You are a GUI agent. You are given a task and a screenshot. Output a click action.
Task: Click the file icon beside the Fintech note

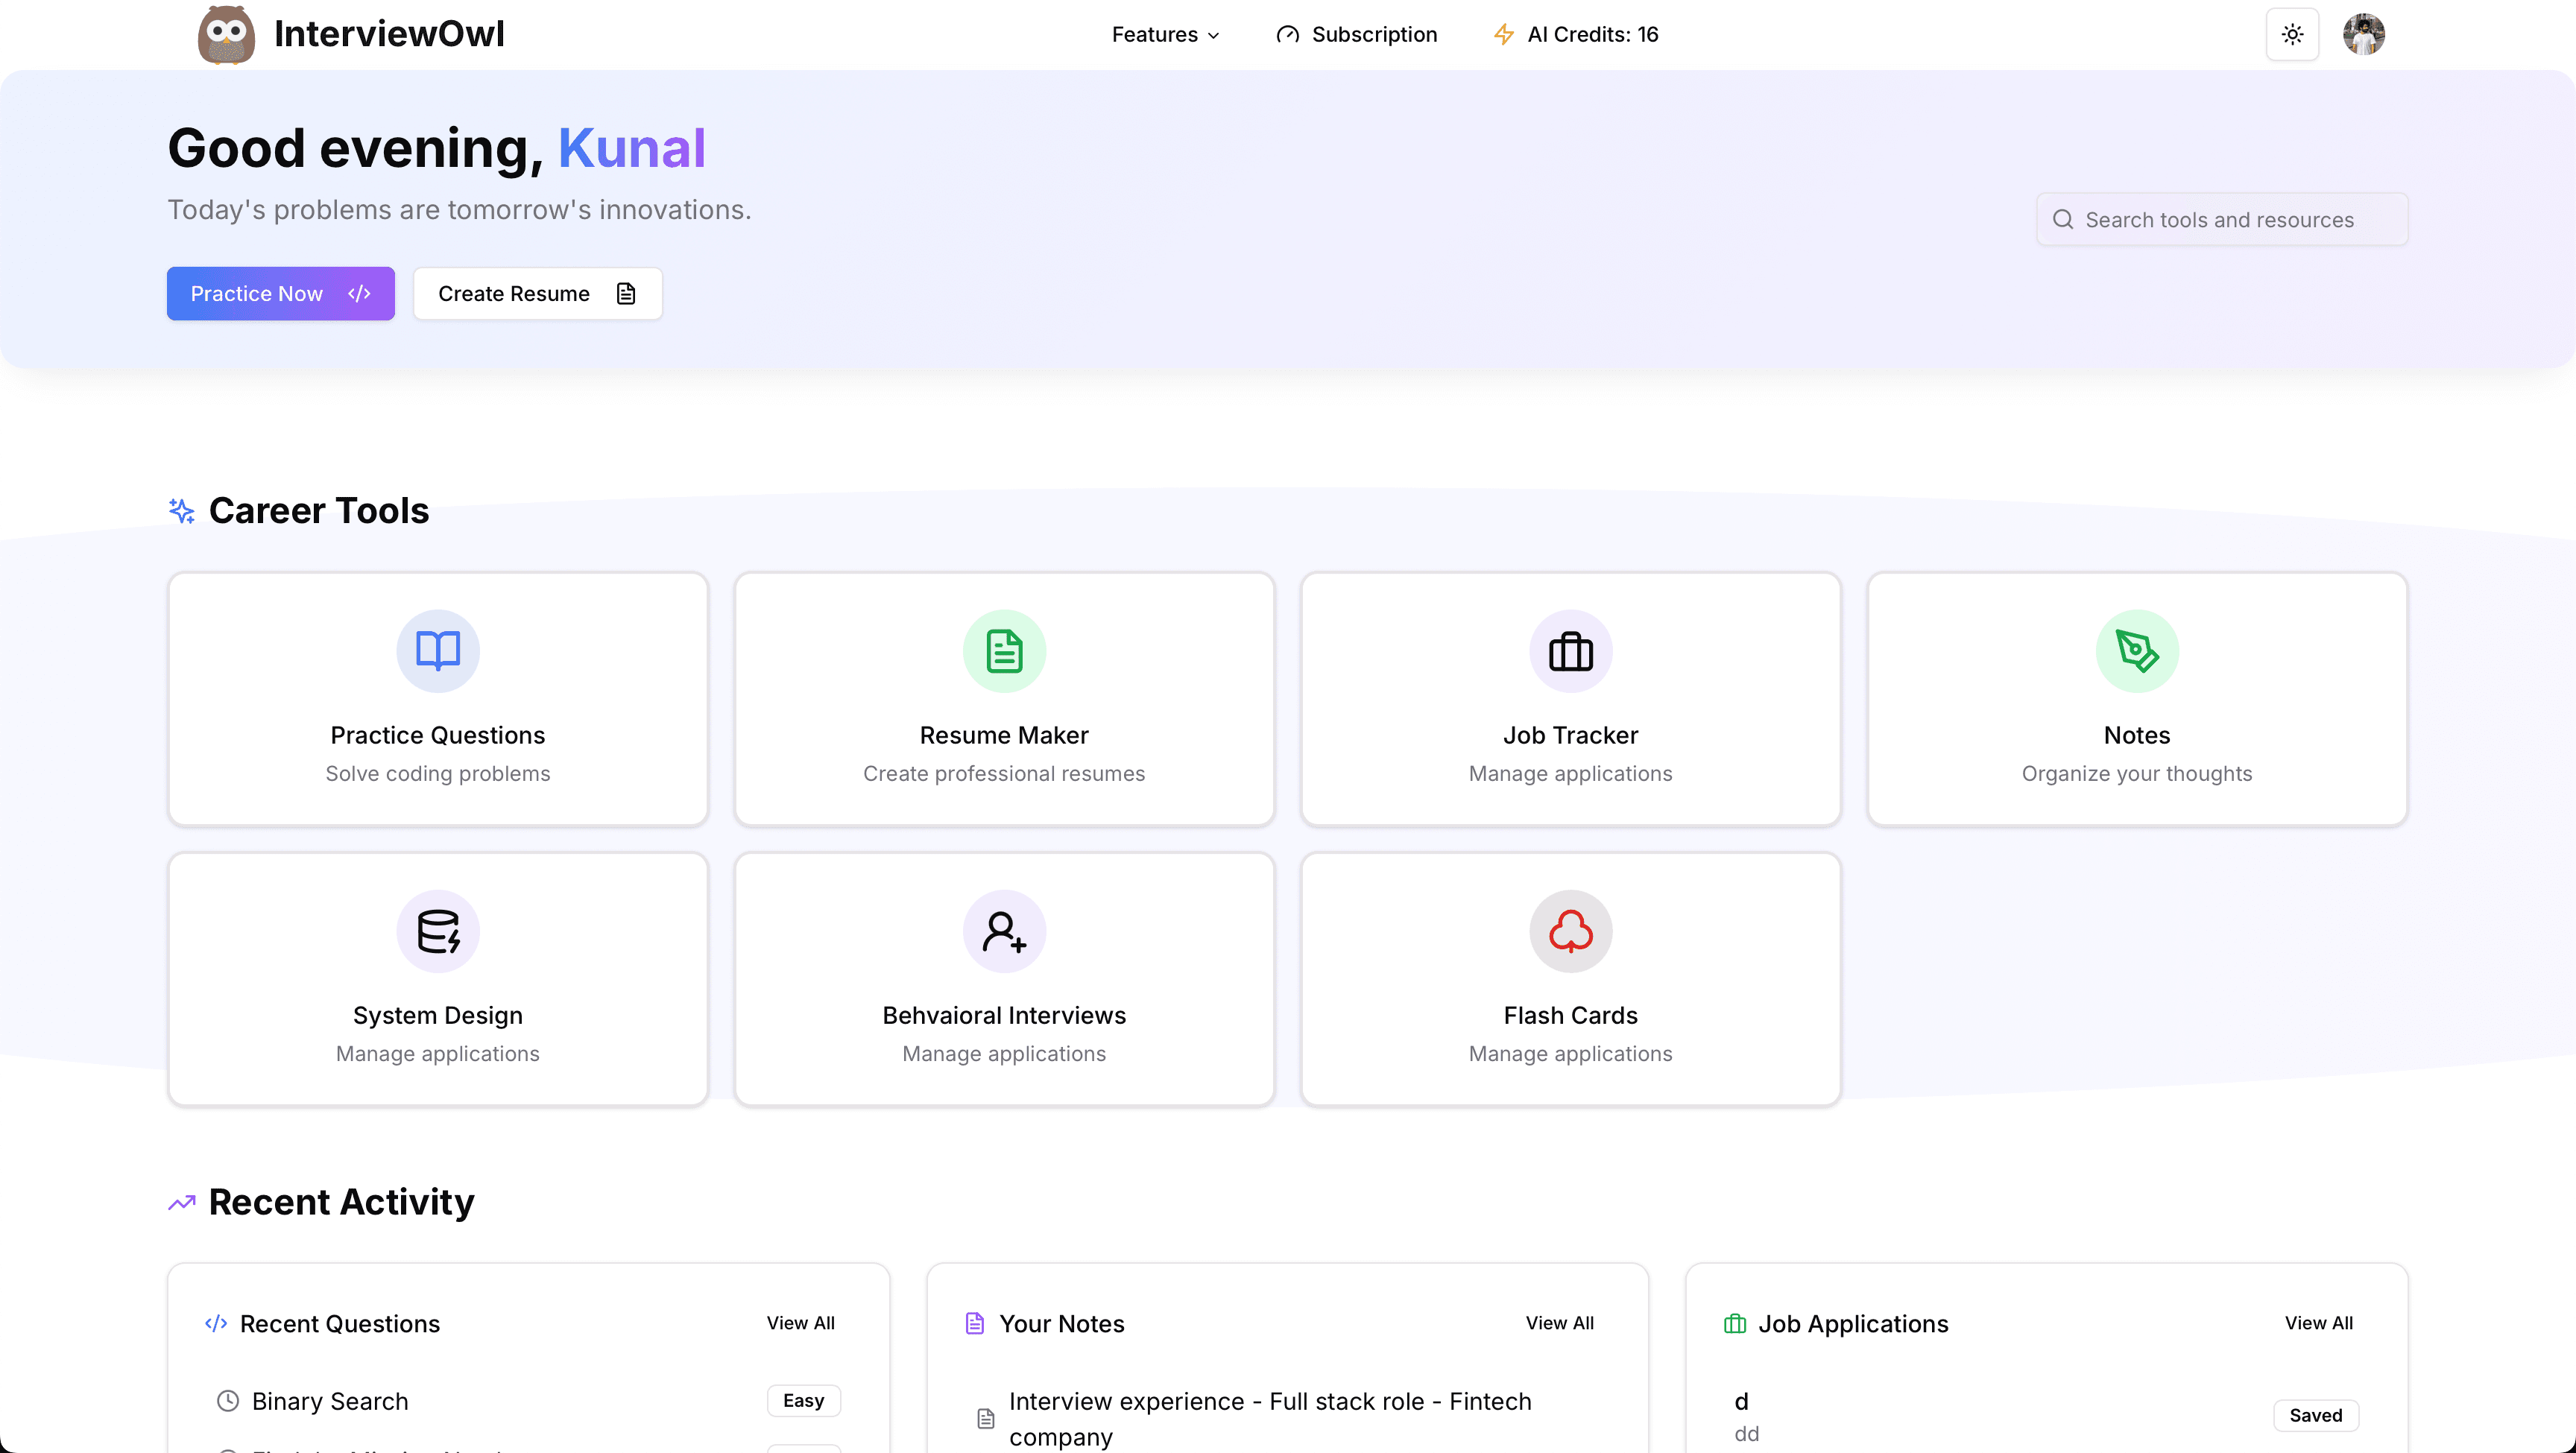pyautogui.click(x=986, y=1419)
